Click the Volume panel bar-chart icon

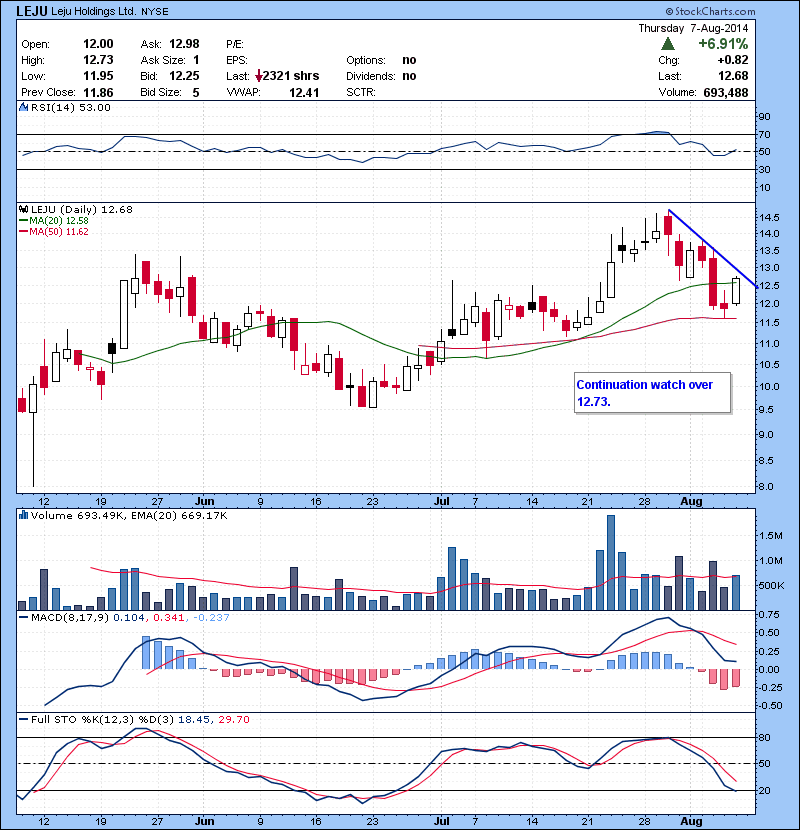tap(23, 515)
